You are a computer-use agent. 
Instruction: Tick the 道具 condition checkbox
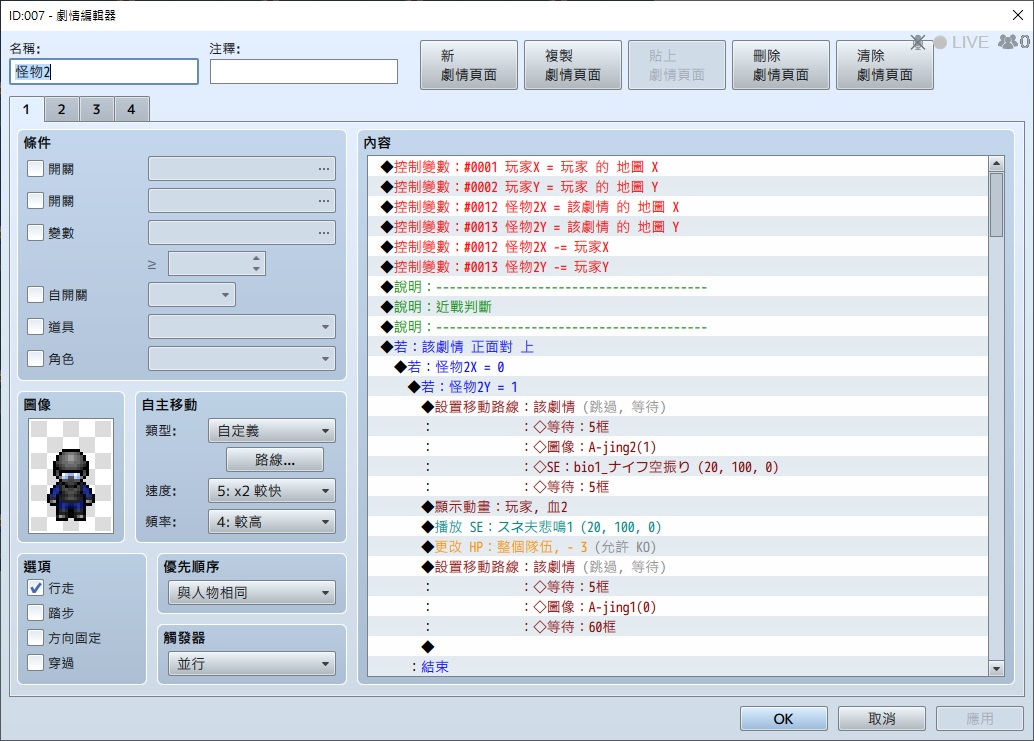coord(36,326)
